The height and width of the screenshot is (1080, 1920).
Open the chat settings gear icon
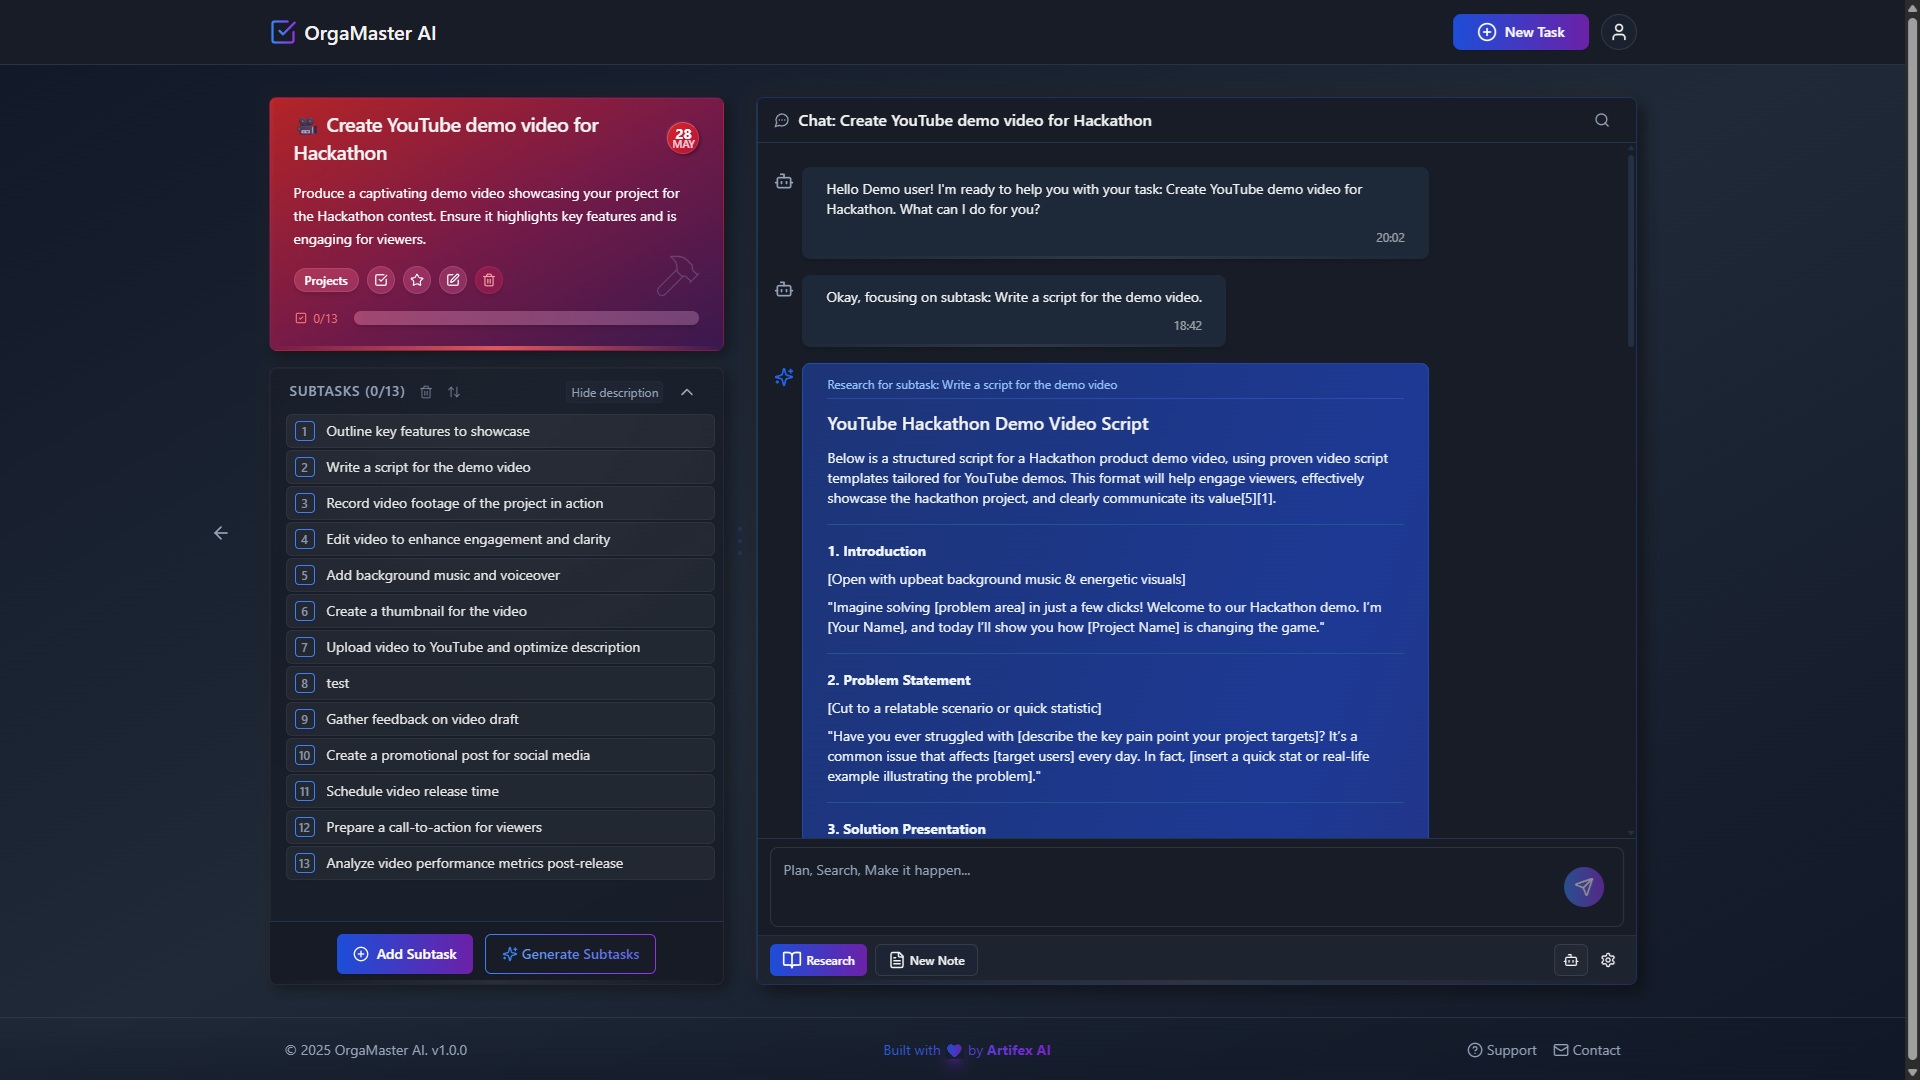click(x=1608, y=960)
